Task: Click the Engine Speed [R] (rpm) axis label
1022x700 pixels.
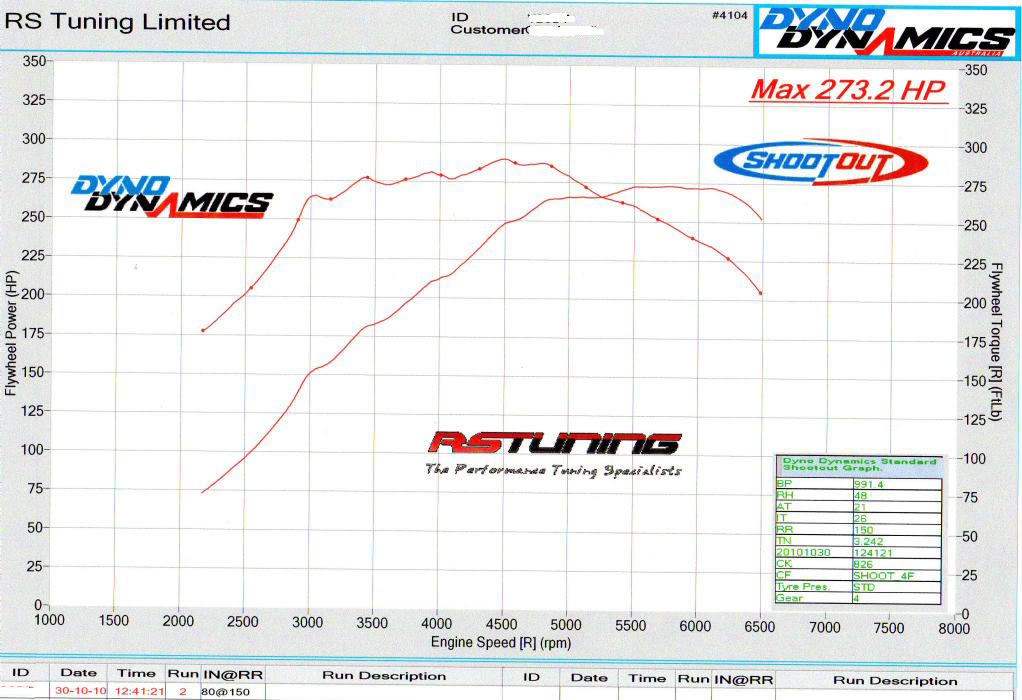Action: pos(500,640)
